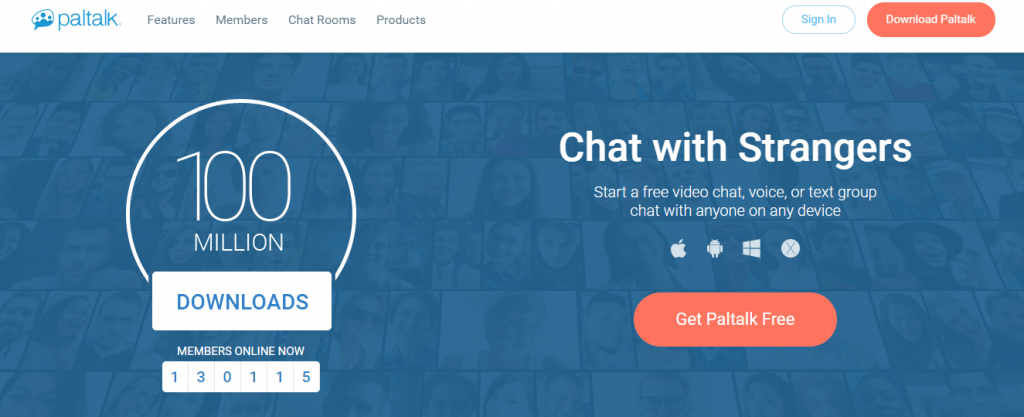Click the MILLION text in the circle

[x=239, y=242]
